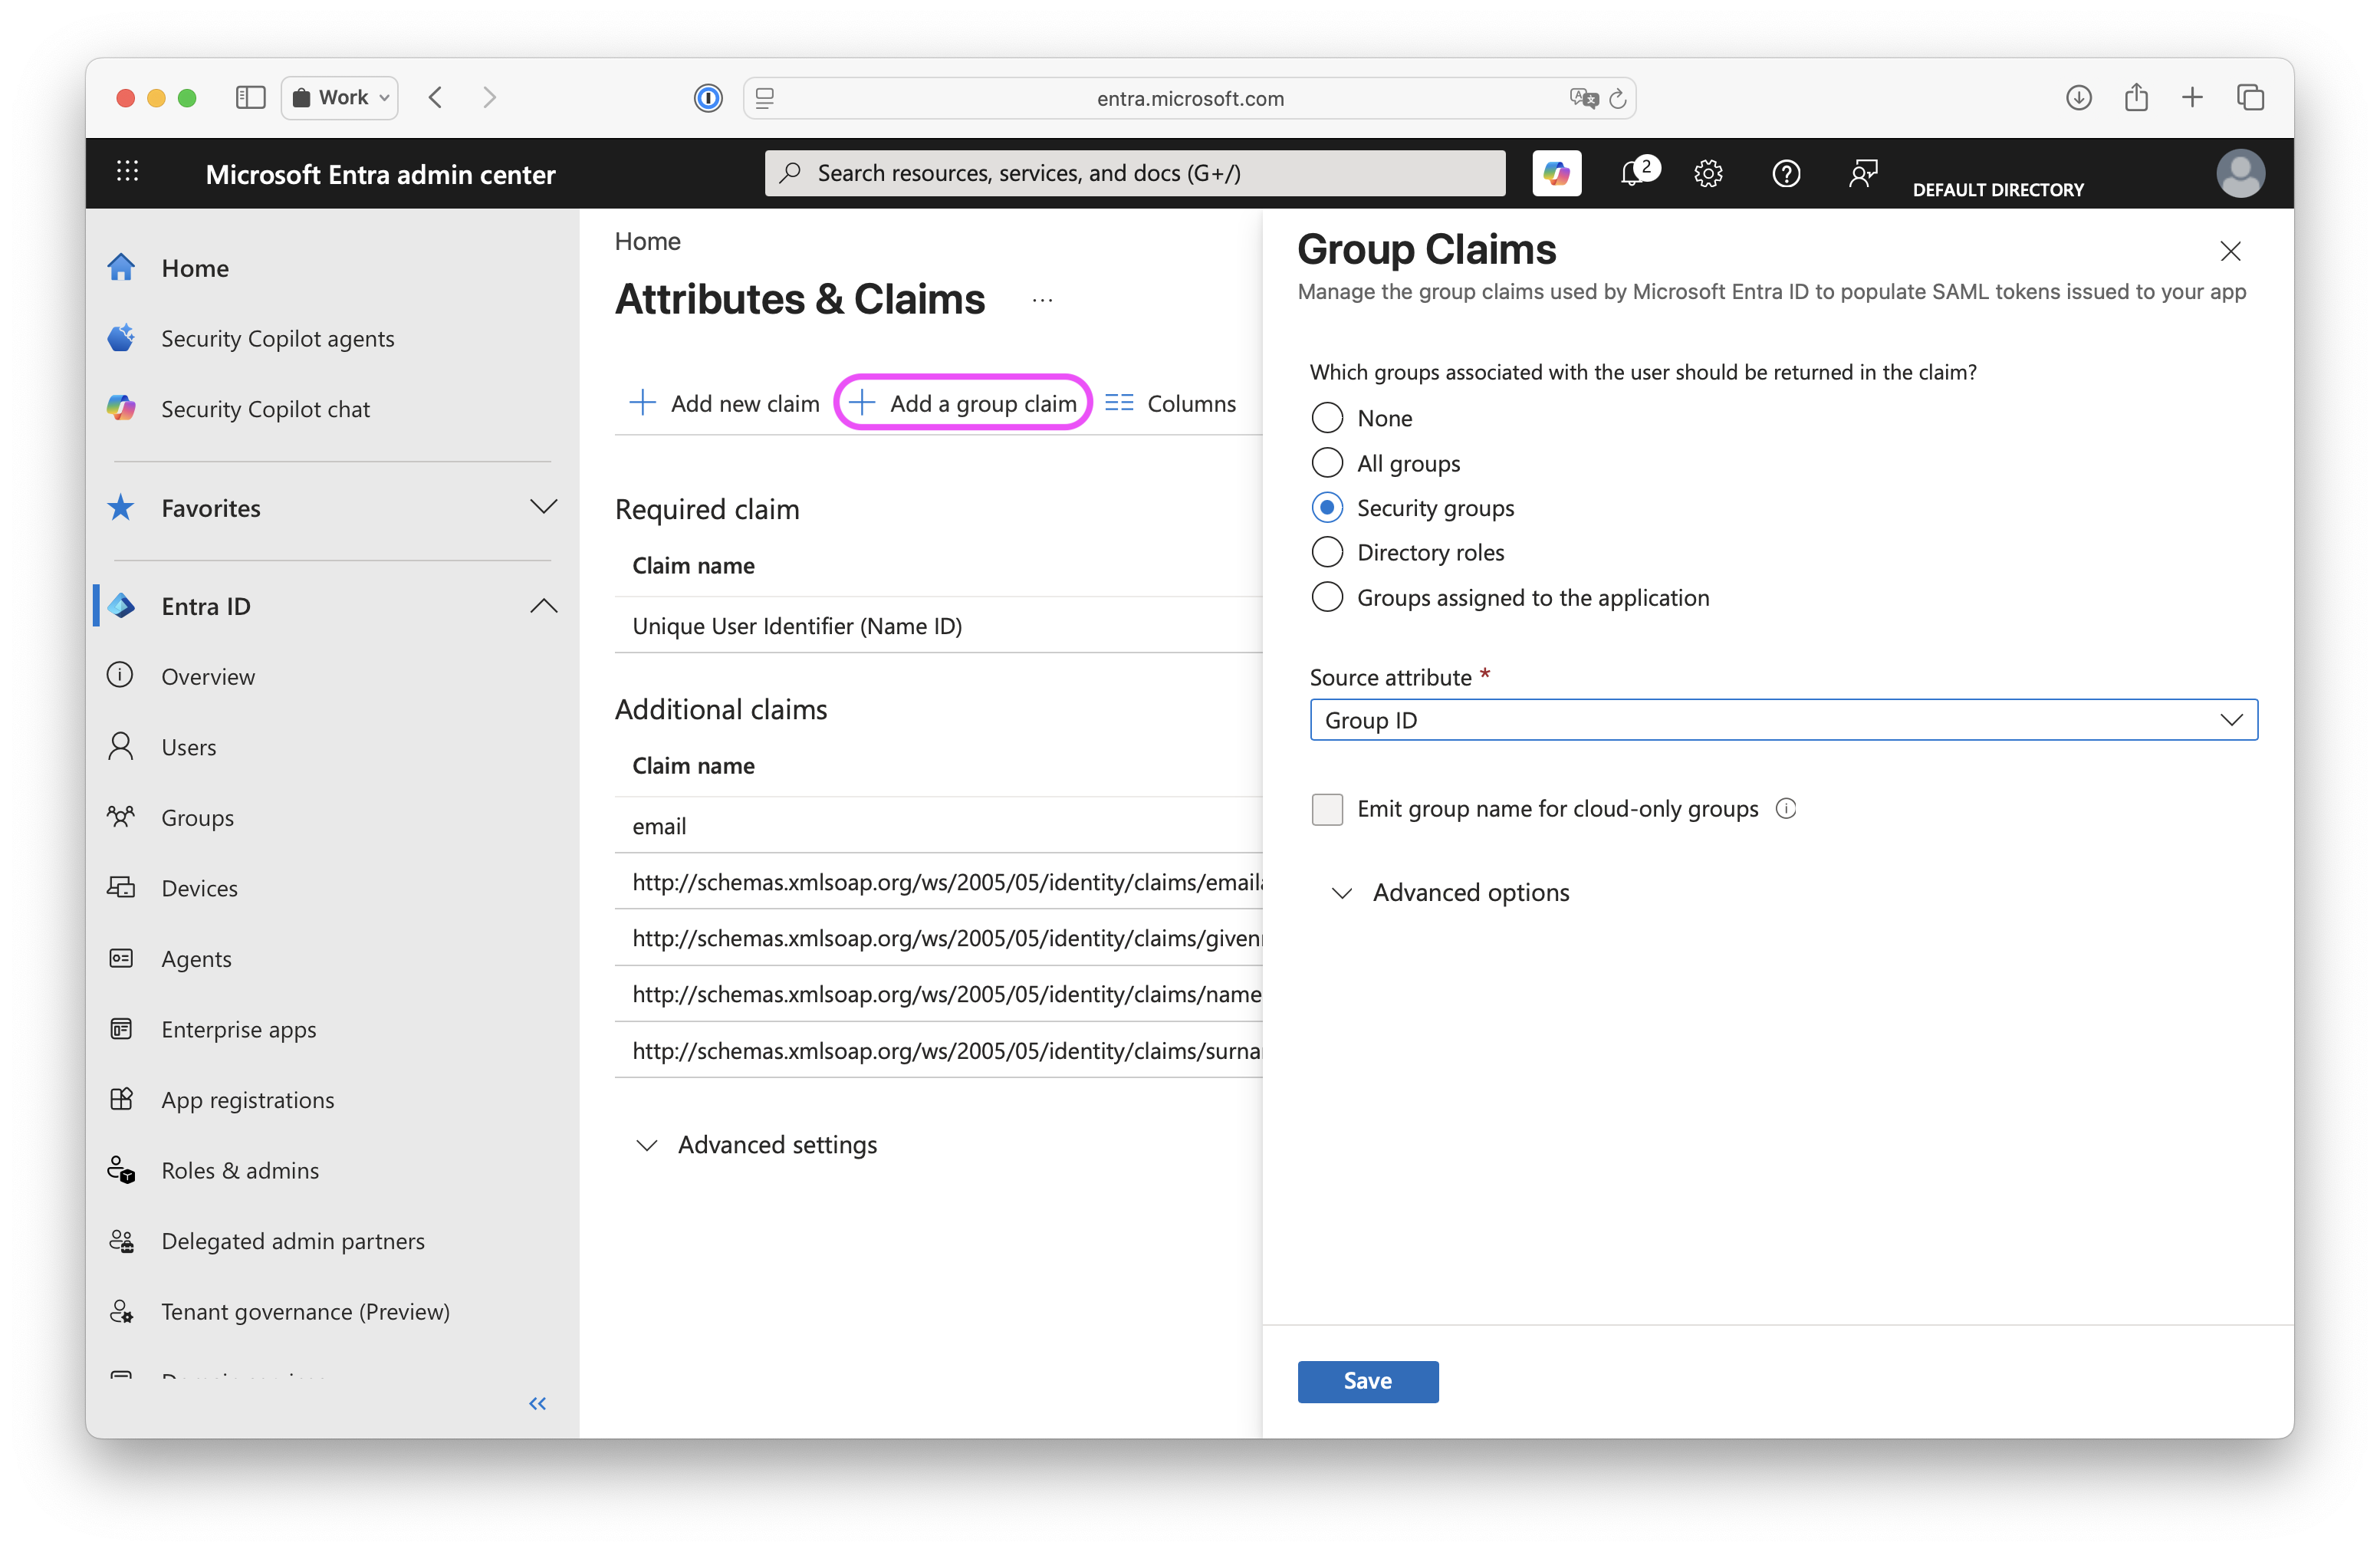Viewport: 2380px width, 1552px height.
Task: Click Delegated admin partners icon
Action: 121,1240
